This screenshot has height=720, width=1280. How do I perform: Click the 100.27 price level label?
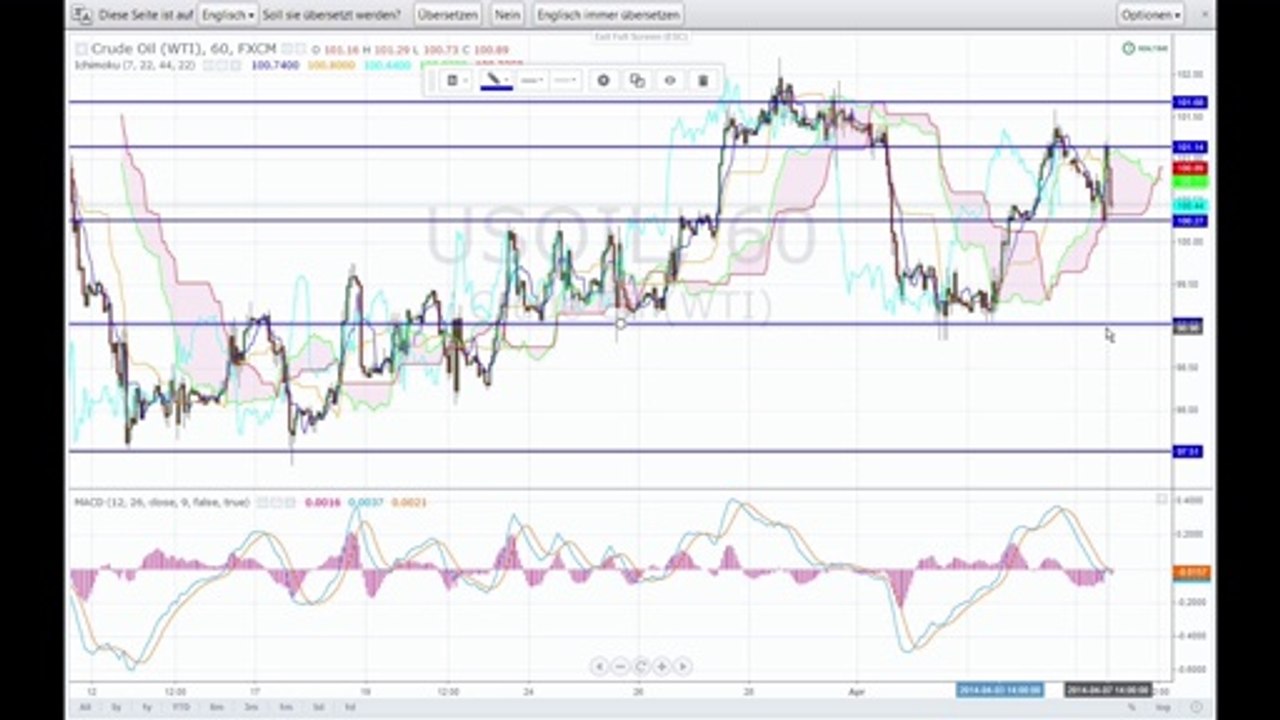pos(1191,221)
